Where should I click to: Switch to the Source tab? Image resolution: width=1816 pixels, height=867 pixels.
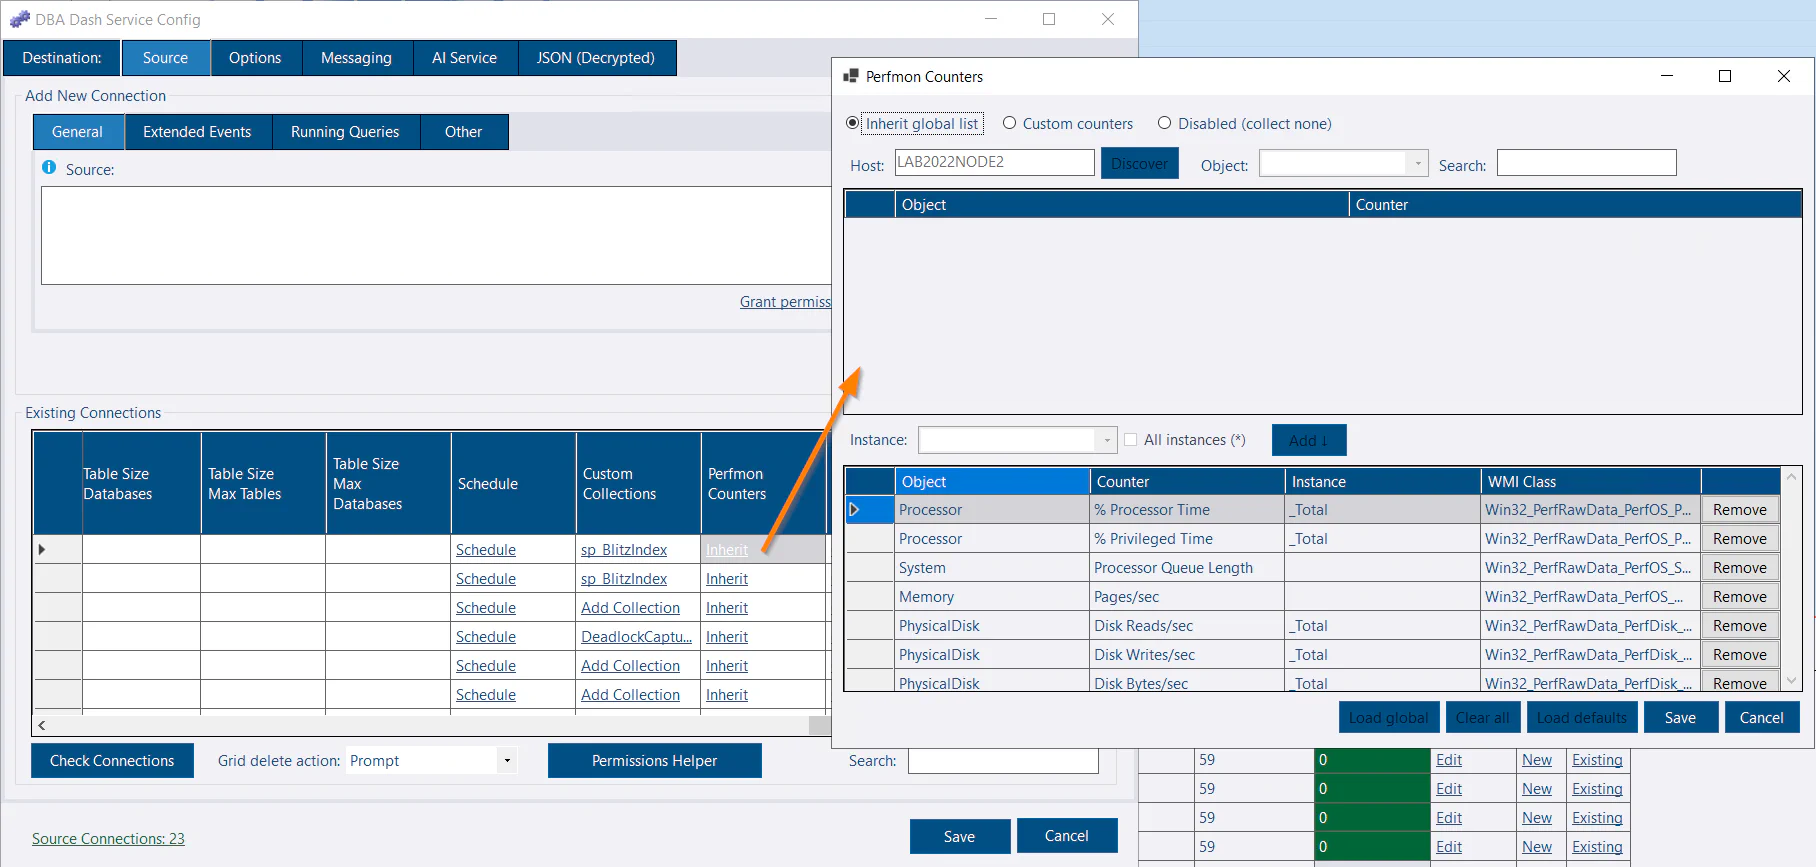[x=166, y=58]
